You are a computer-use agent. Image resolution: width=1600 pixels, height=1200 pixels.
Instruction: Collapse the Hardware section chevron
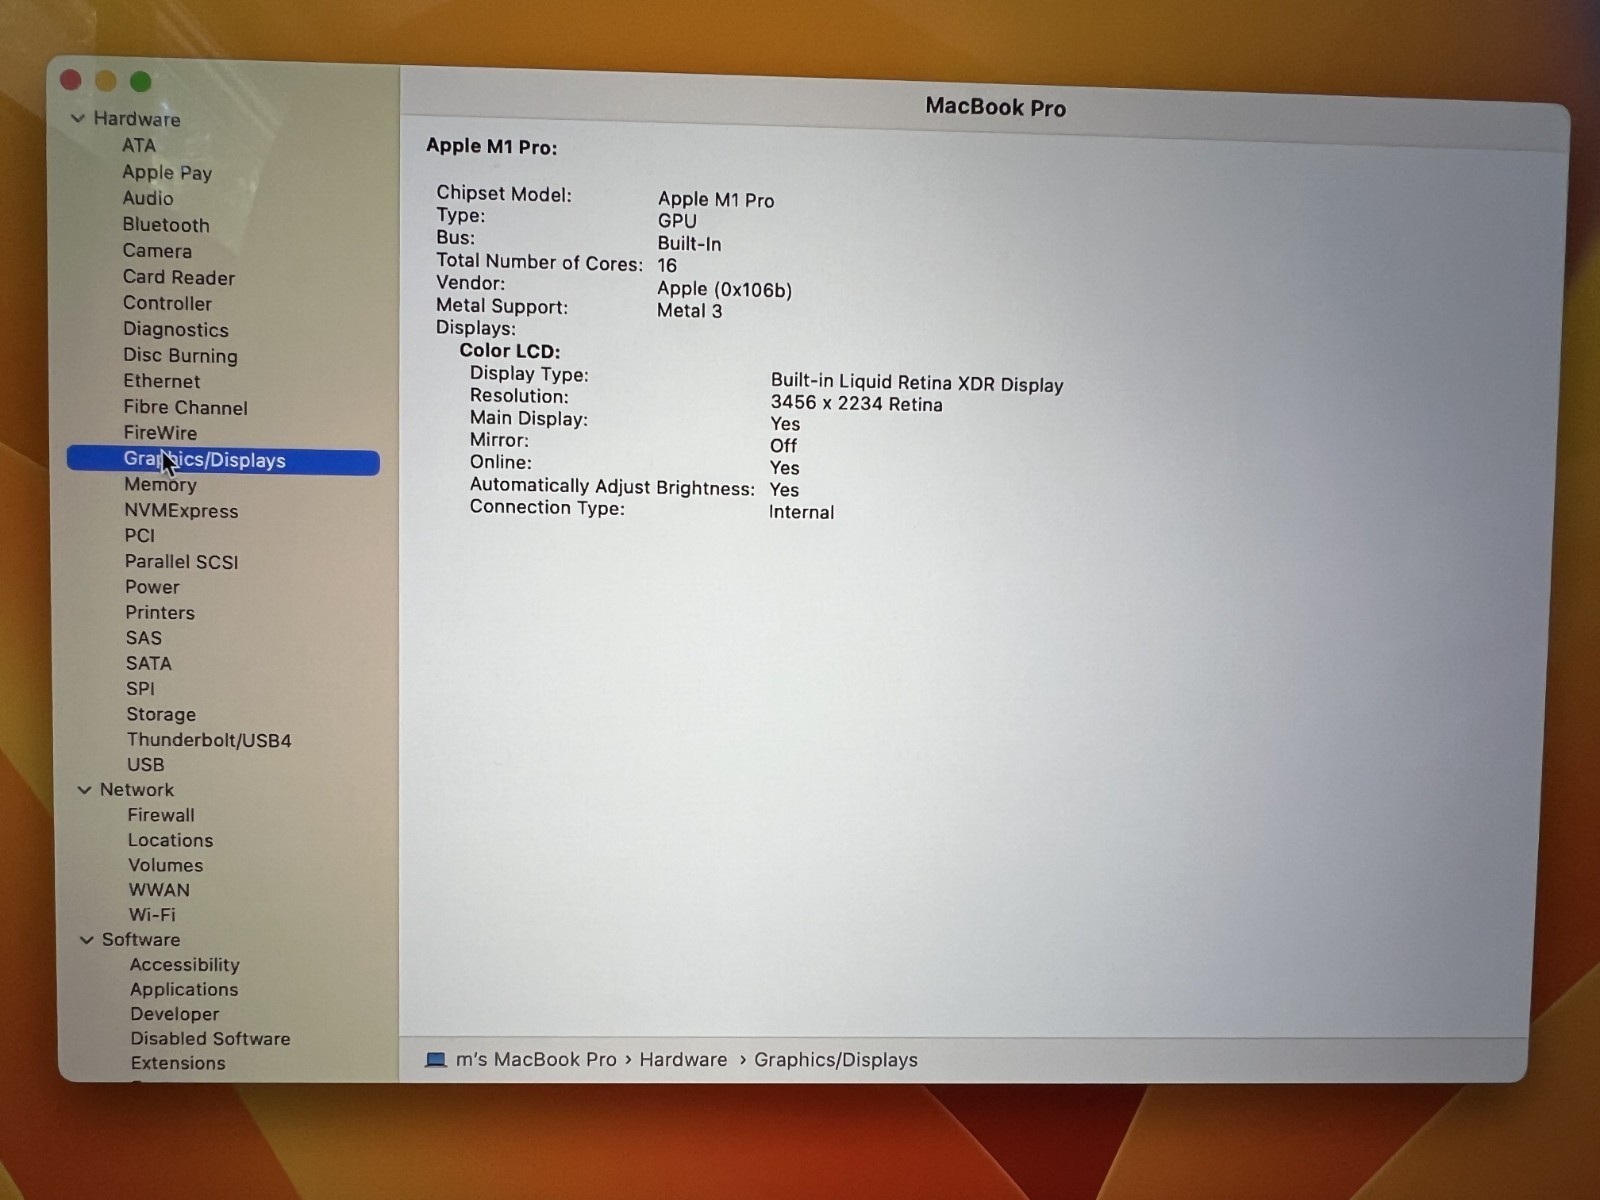click(78, 118)
